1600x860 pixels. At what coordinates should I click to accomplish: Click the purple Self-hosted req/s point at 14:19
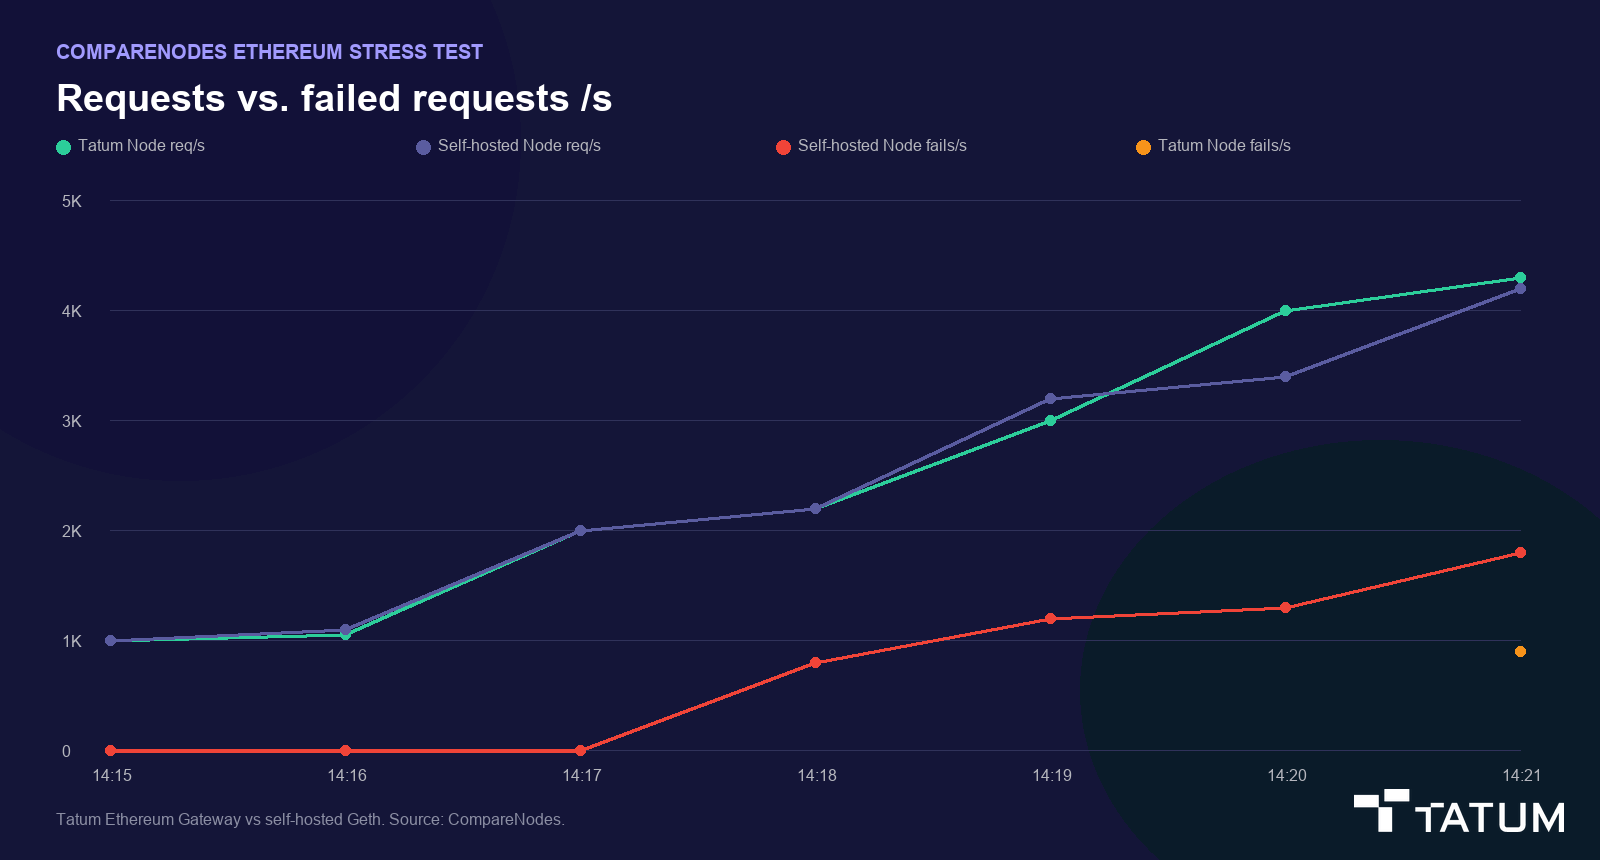1050,399
